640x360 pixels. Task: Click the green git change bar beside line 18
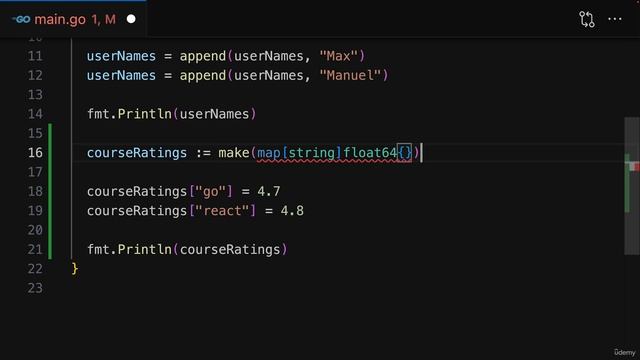50,191
